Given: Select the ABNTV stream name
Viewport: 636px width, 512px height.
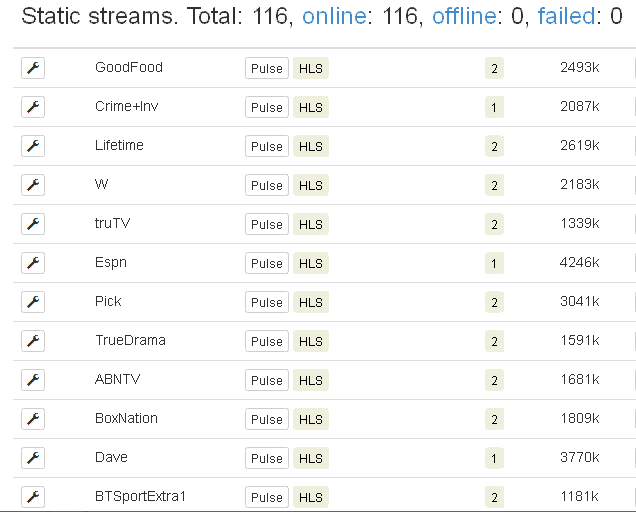Looking at the screenshot, I should pos(118,379).
